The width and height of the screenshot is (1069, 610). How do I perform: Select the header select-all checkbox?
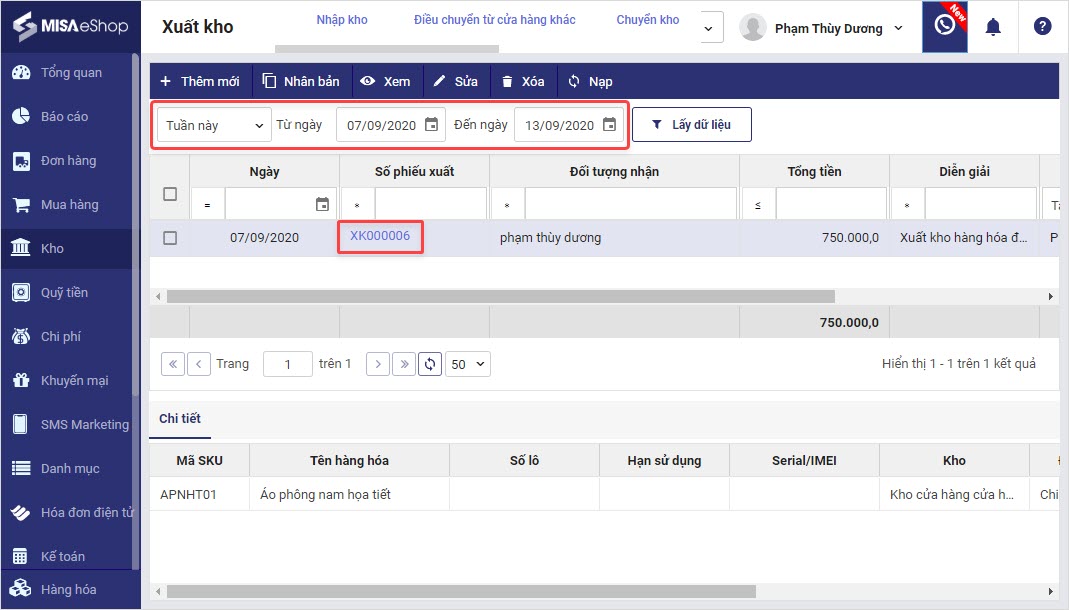point(170,194)
